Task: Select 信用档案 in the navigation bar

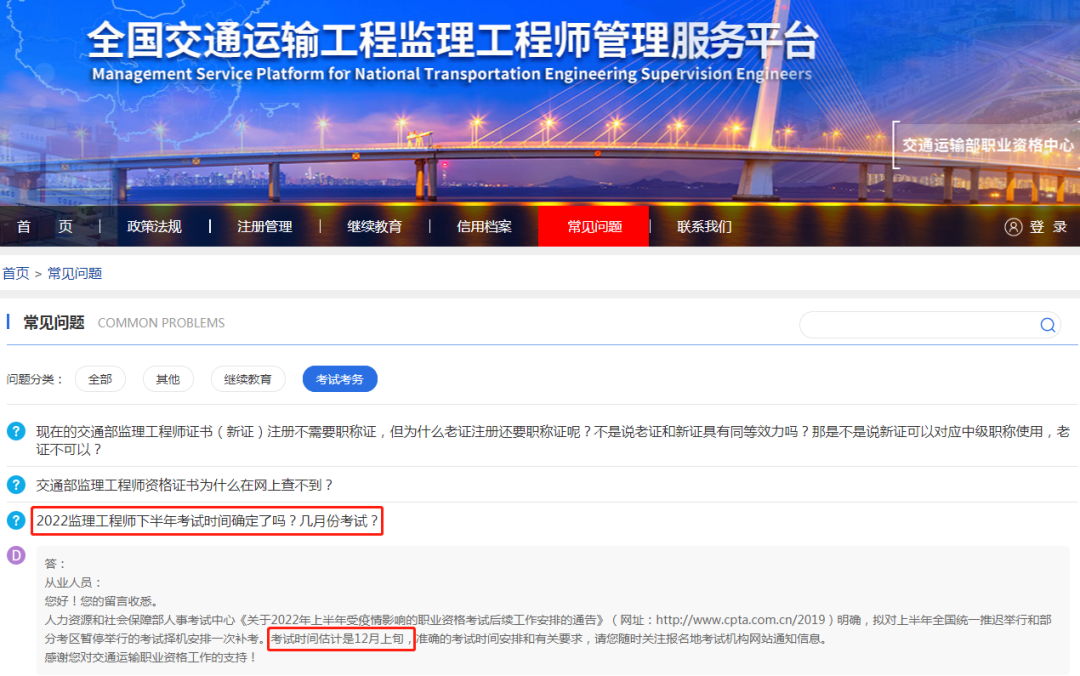Action: pyautogui.click(x=484, y=227)
